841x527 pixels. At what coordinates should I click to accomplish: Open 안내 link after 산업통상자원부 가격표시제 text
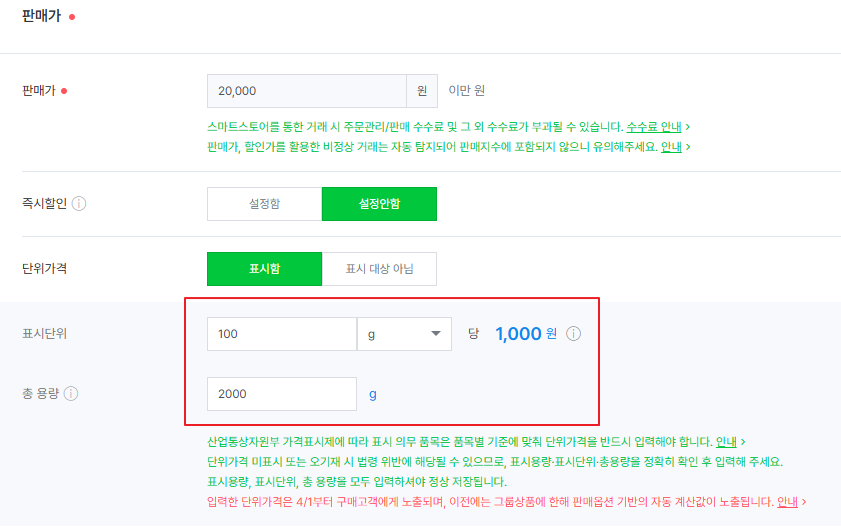[x=726, y=441]
